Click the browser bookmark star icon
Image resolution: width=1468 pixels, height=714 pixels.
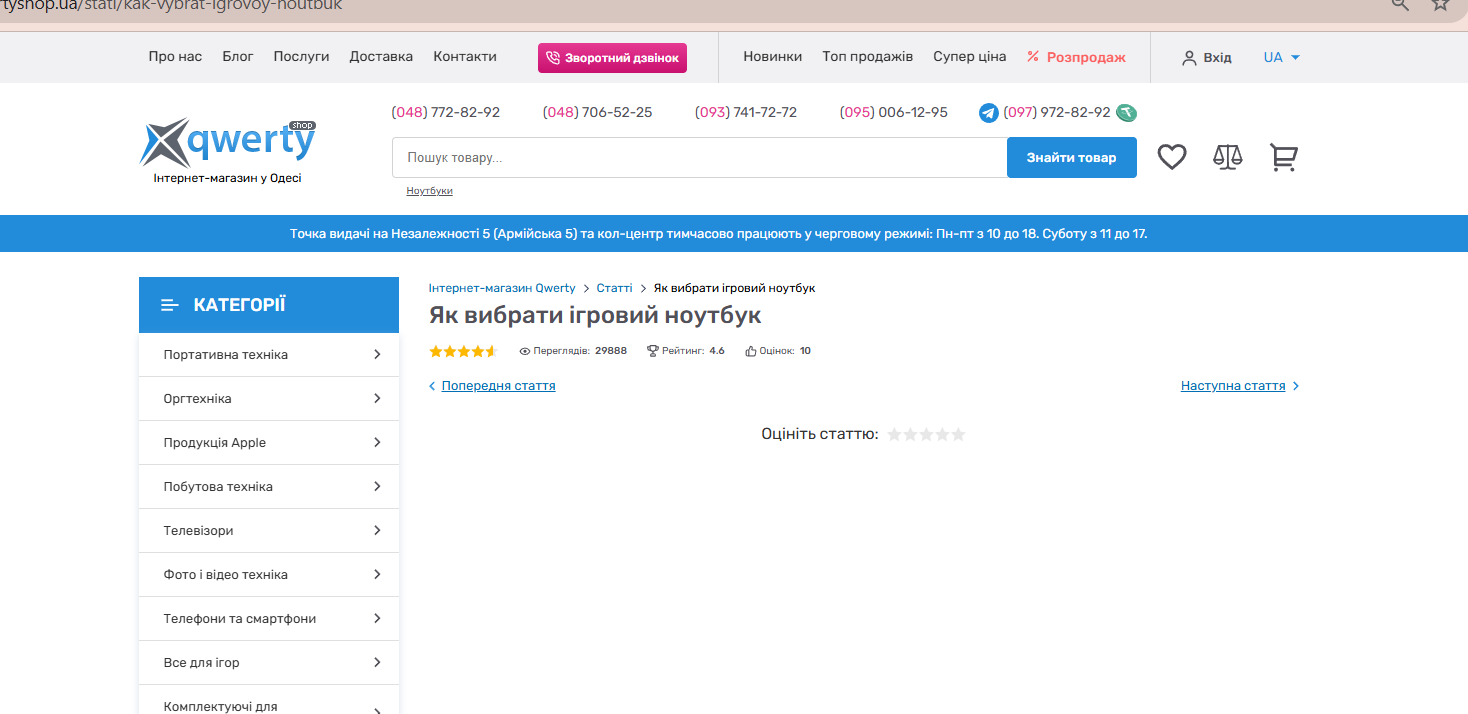coord(1440,4)
